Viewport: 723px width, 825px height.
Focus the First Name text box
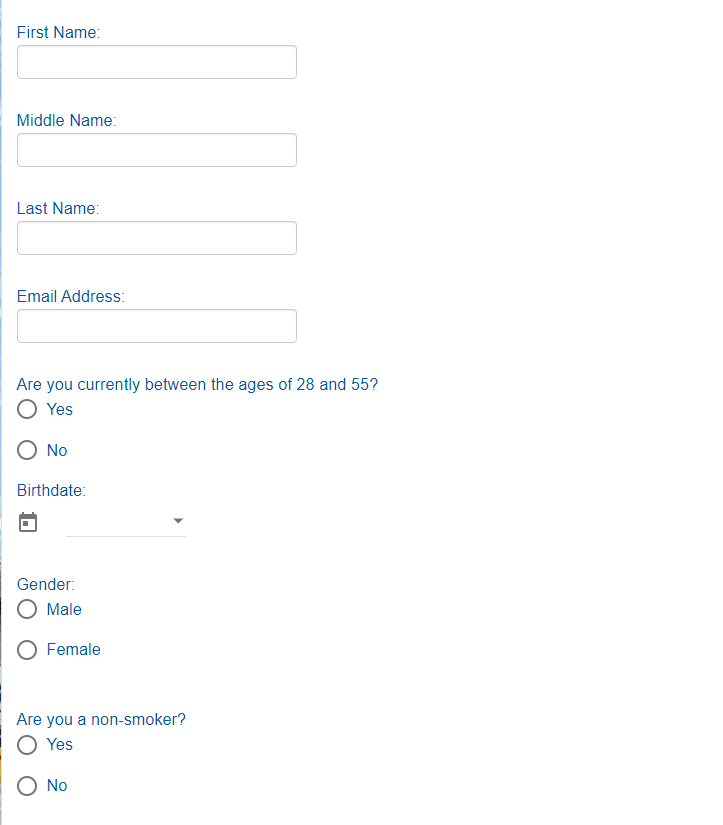(157, 62)
